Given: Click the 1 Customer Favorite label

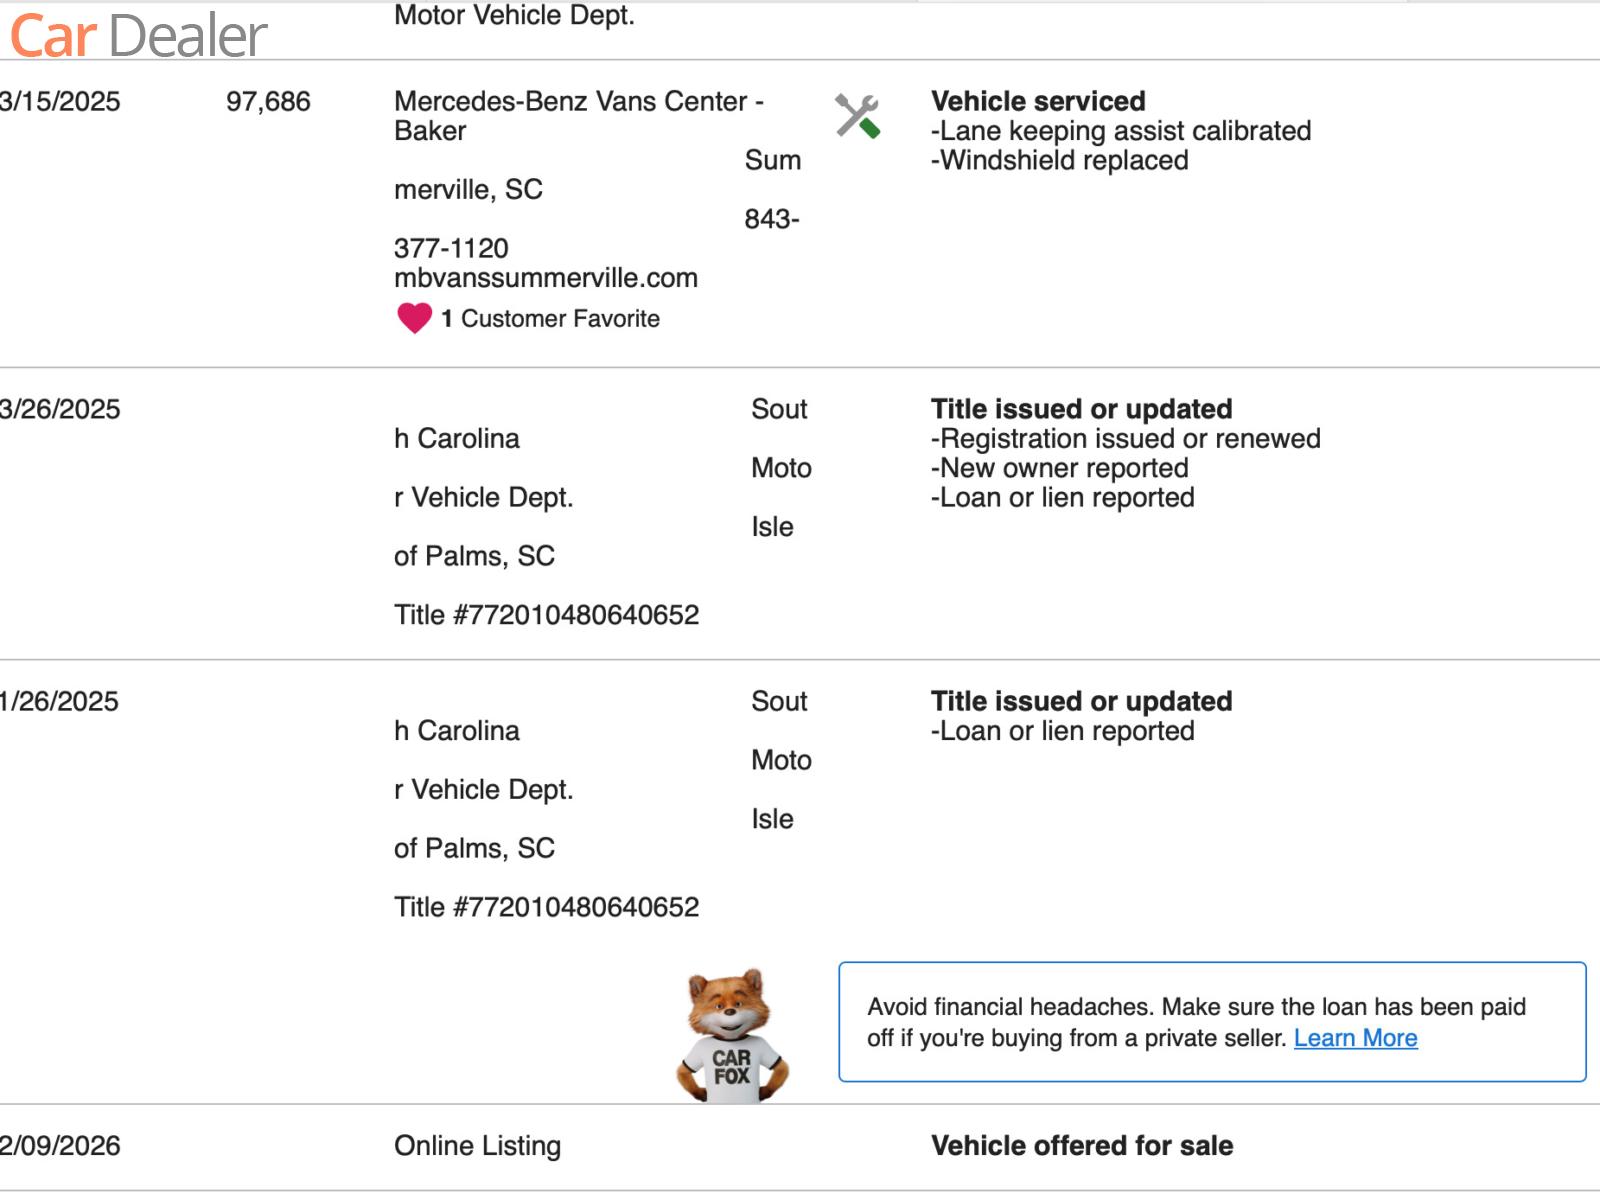Looking at the screenshot, I should coord(550,319).
